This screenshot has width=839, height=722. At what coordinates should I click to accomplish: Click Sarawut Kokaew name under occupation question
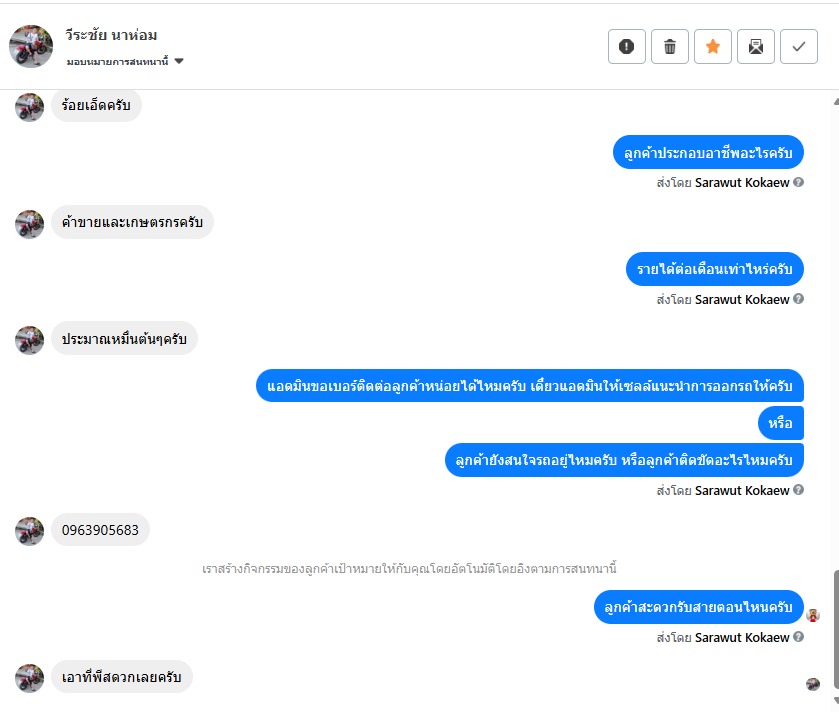pos(742,183)
